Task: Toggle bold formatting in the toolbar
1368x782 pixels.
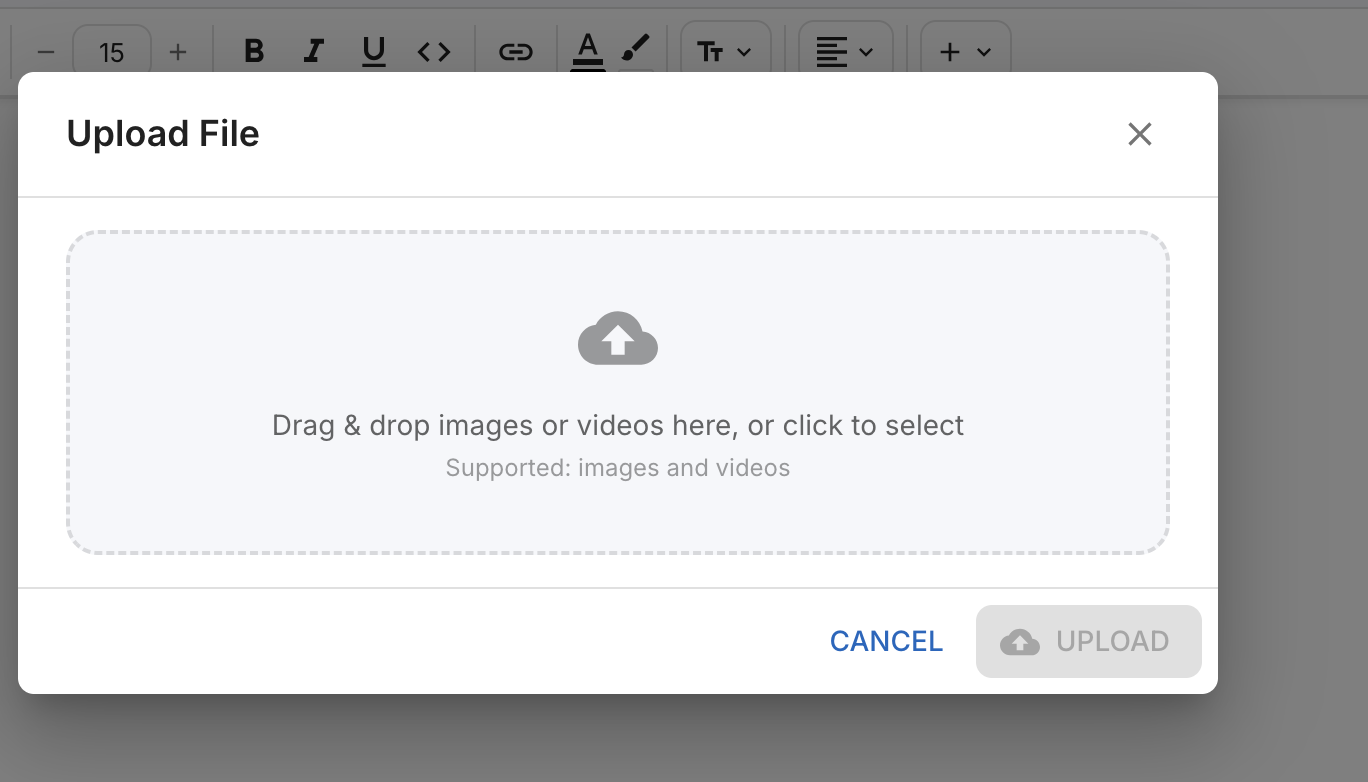Action: click(x=254, y=51)
